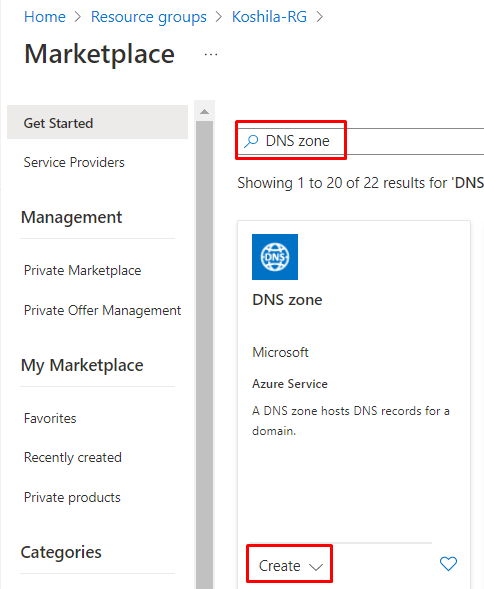
Task: Open Favorites under My Marketplace
Action: point(50,418)
